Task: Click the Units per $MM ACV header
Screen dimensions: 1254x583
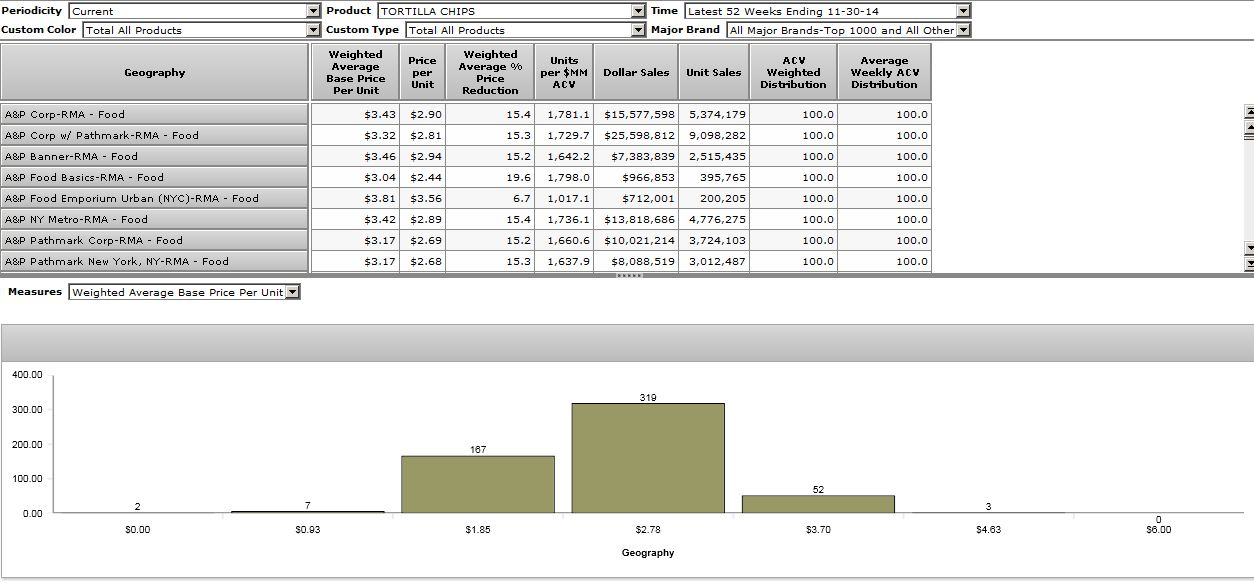Action: click(564, 72)
